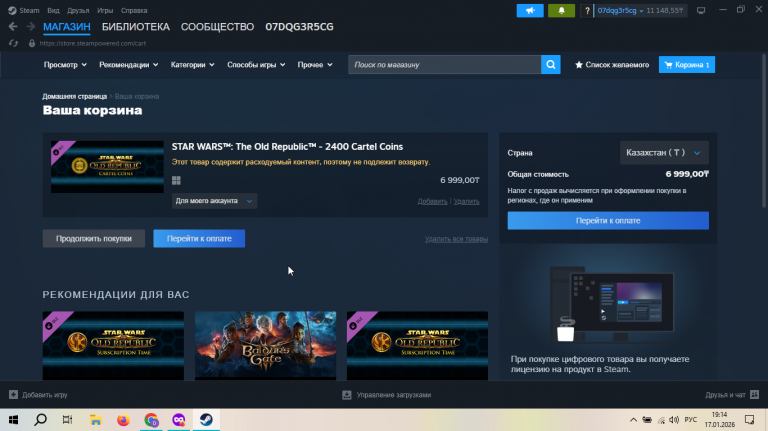Open the Казахстан country dropdown
This screenshot has width=768, height=431.
[664, 153]
